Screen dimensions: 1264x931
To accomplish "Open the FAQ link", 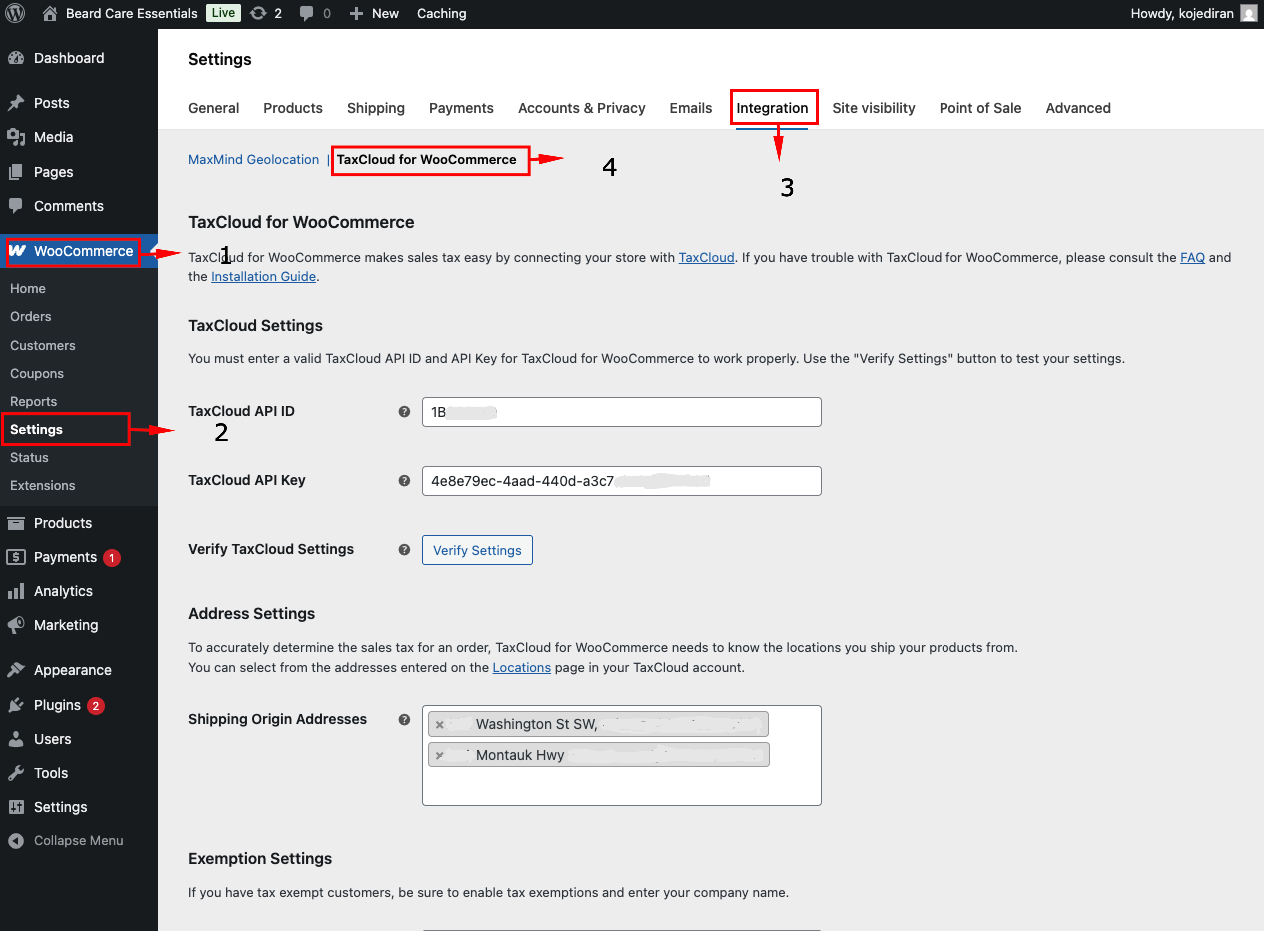I will tap(1192, 257).
